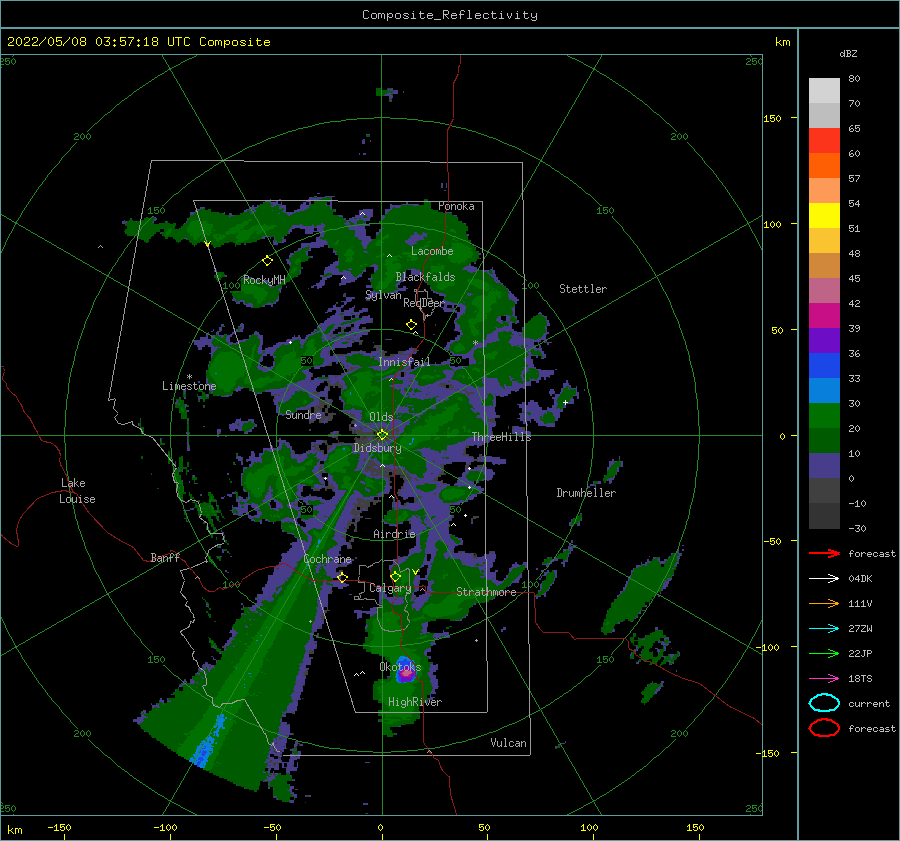Click the RedDeer city label

coord(424,303)
